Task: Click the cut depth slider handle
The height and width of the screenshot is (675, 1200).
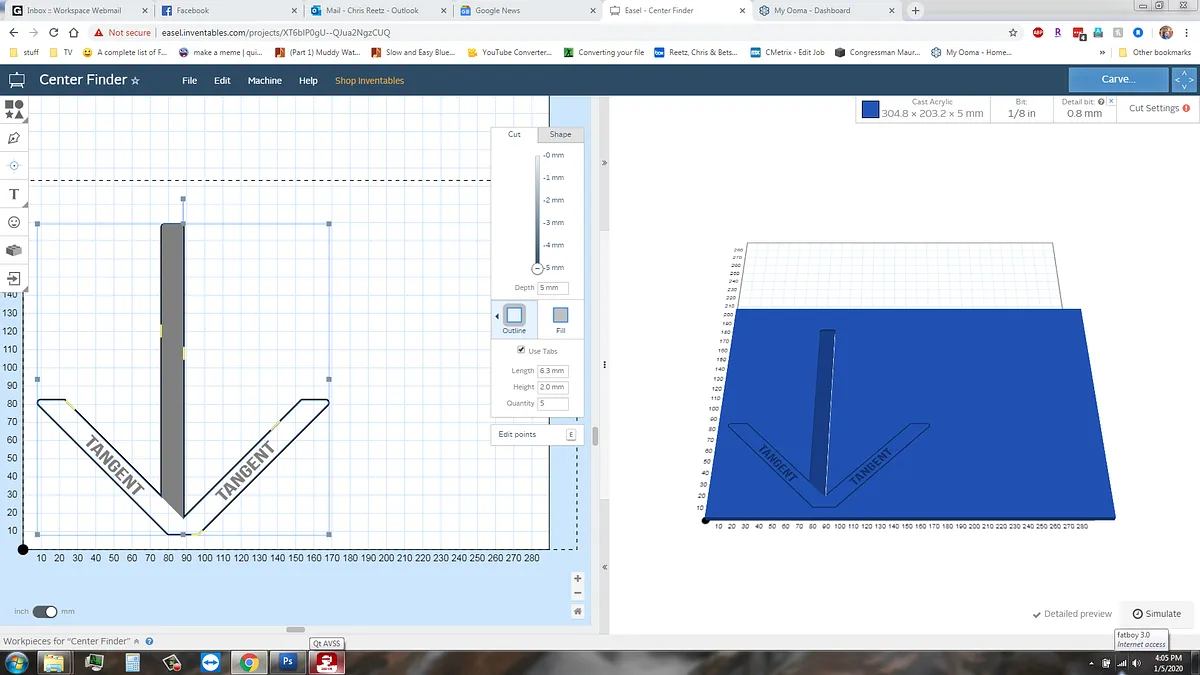Action: coord(537,268)
